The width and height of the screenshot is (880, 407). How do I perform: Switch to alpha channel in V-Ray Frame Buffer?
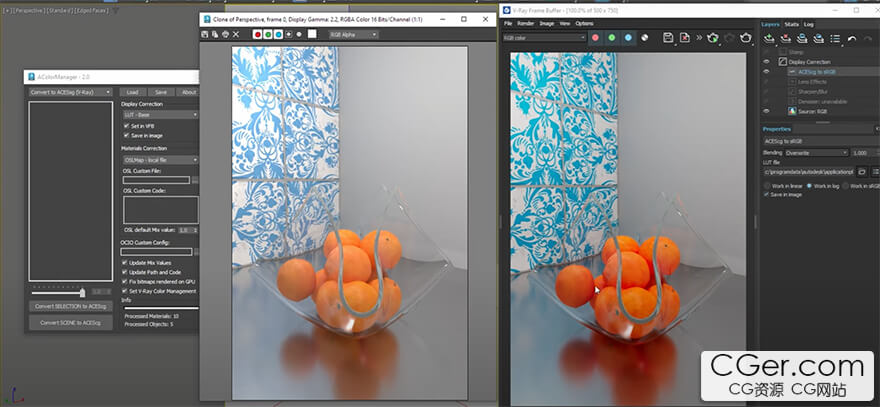pos(644,38)
